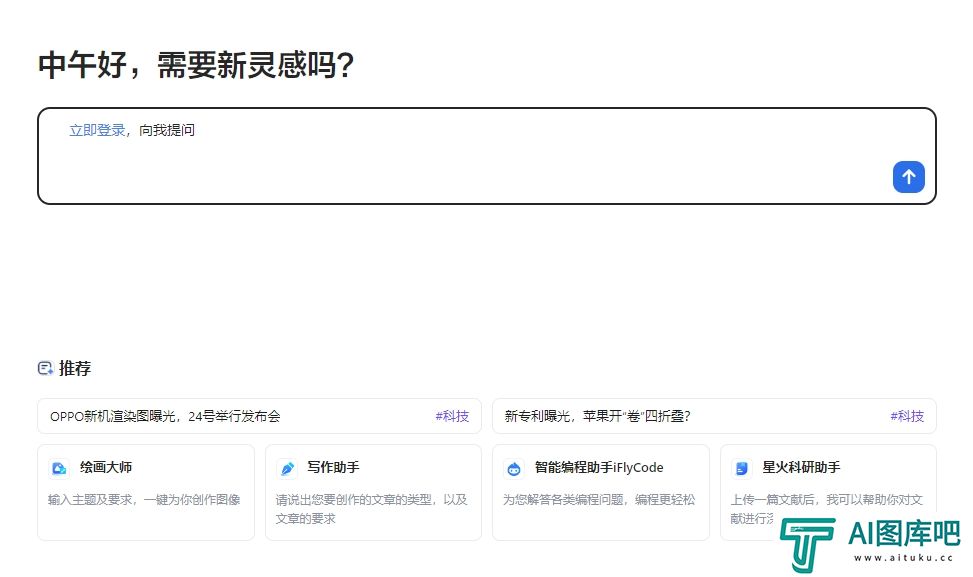Click the 中午好，需要新灵感吗? greeting heading
This screenshot has width=973, height=577.
tap(196, 65)
